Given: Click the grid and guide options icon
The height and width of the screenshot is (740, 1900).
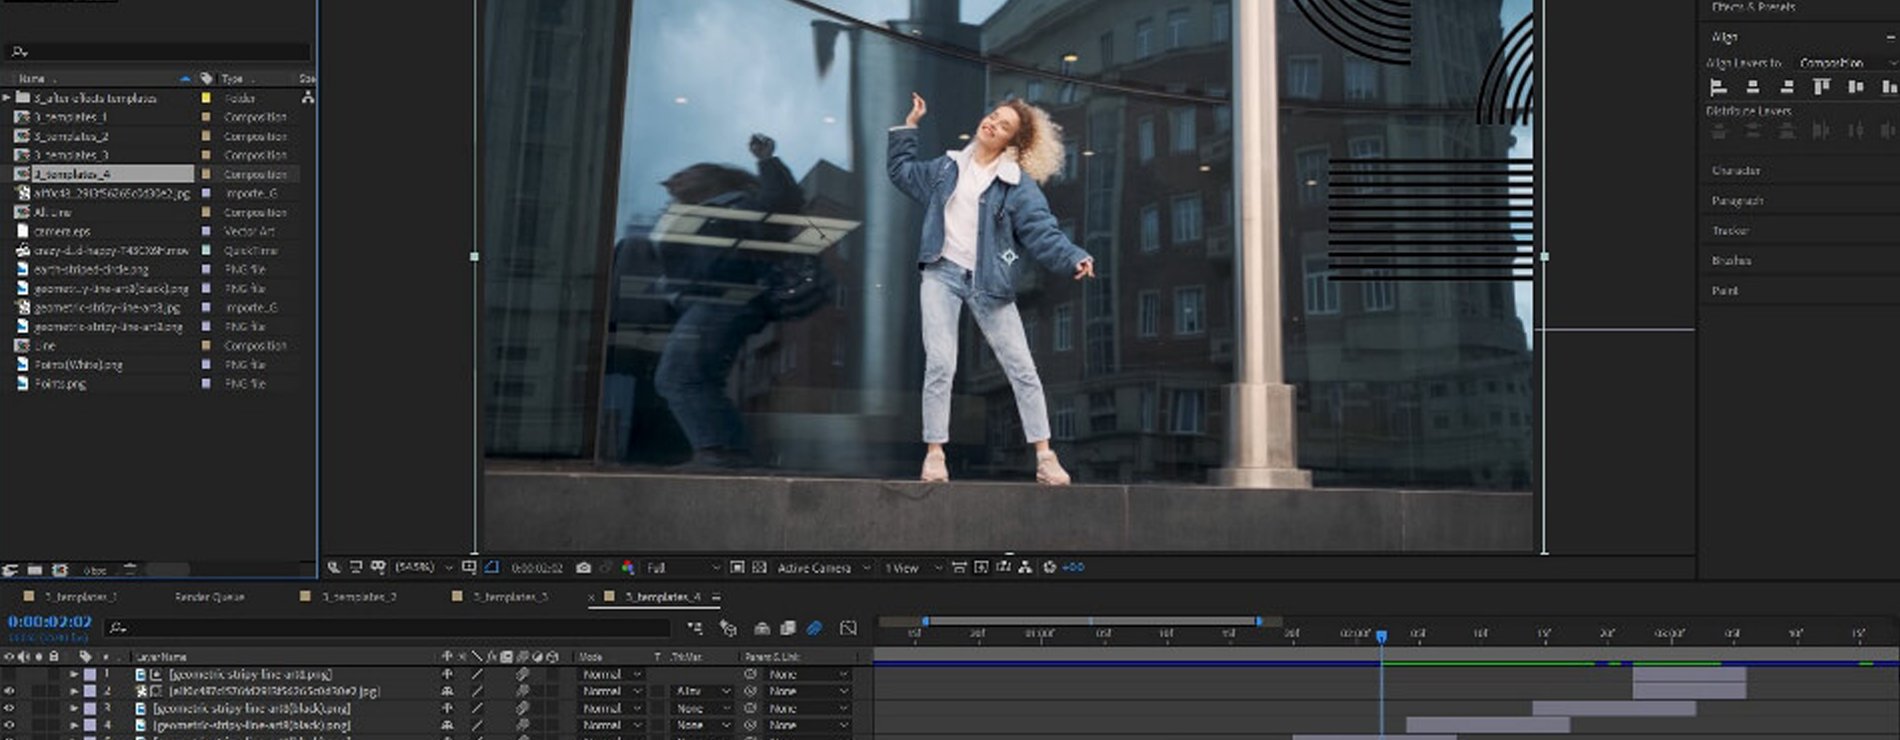Looking at the screenshot, I should pos(469,567).
